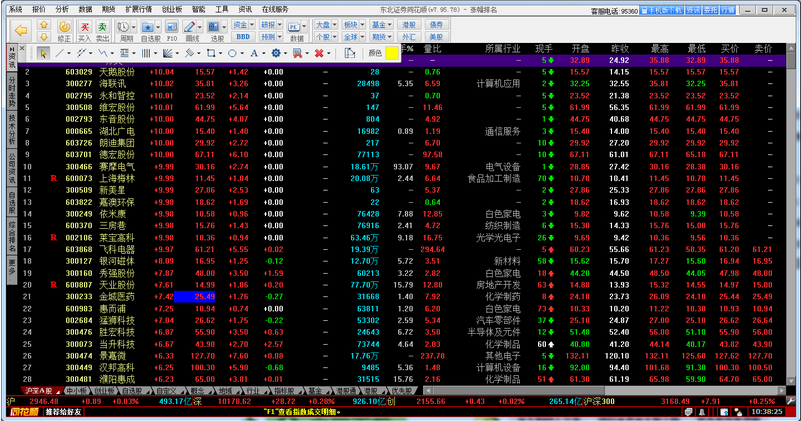
Task: Click the 港股 button
Action: [409, 25]
